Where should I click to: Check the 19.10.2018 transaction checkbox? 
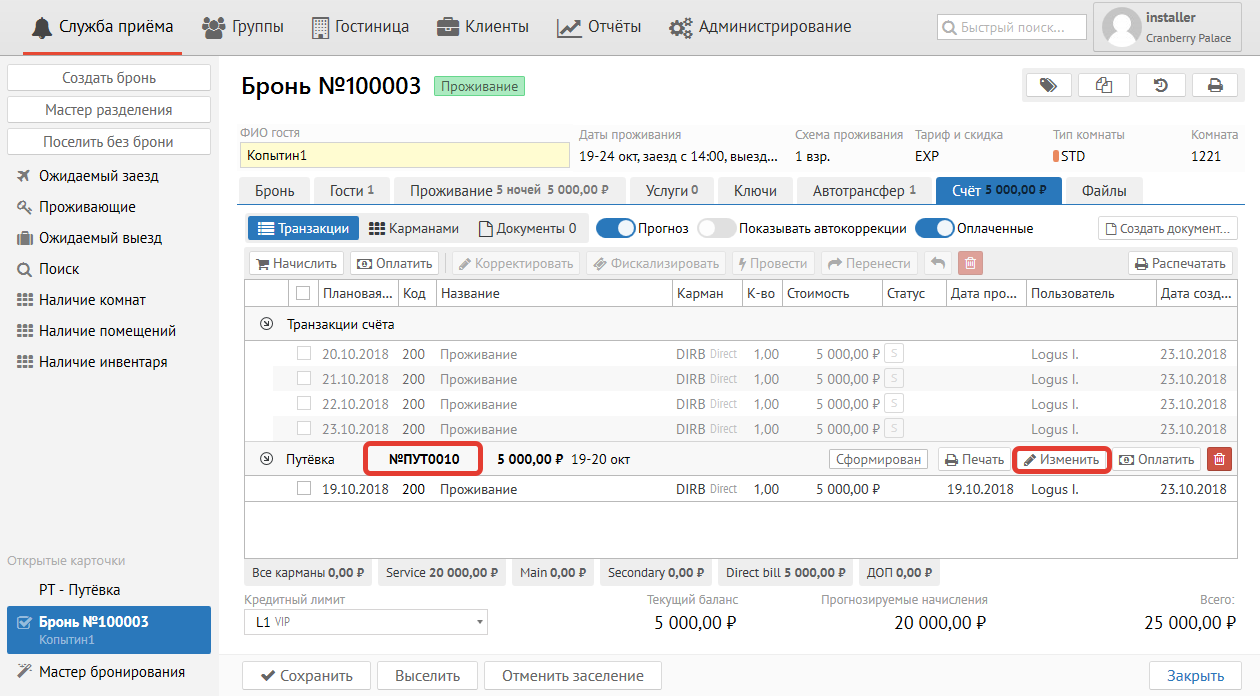tap(304, 489)
